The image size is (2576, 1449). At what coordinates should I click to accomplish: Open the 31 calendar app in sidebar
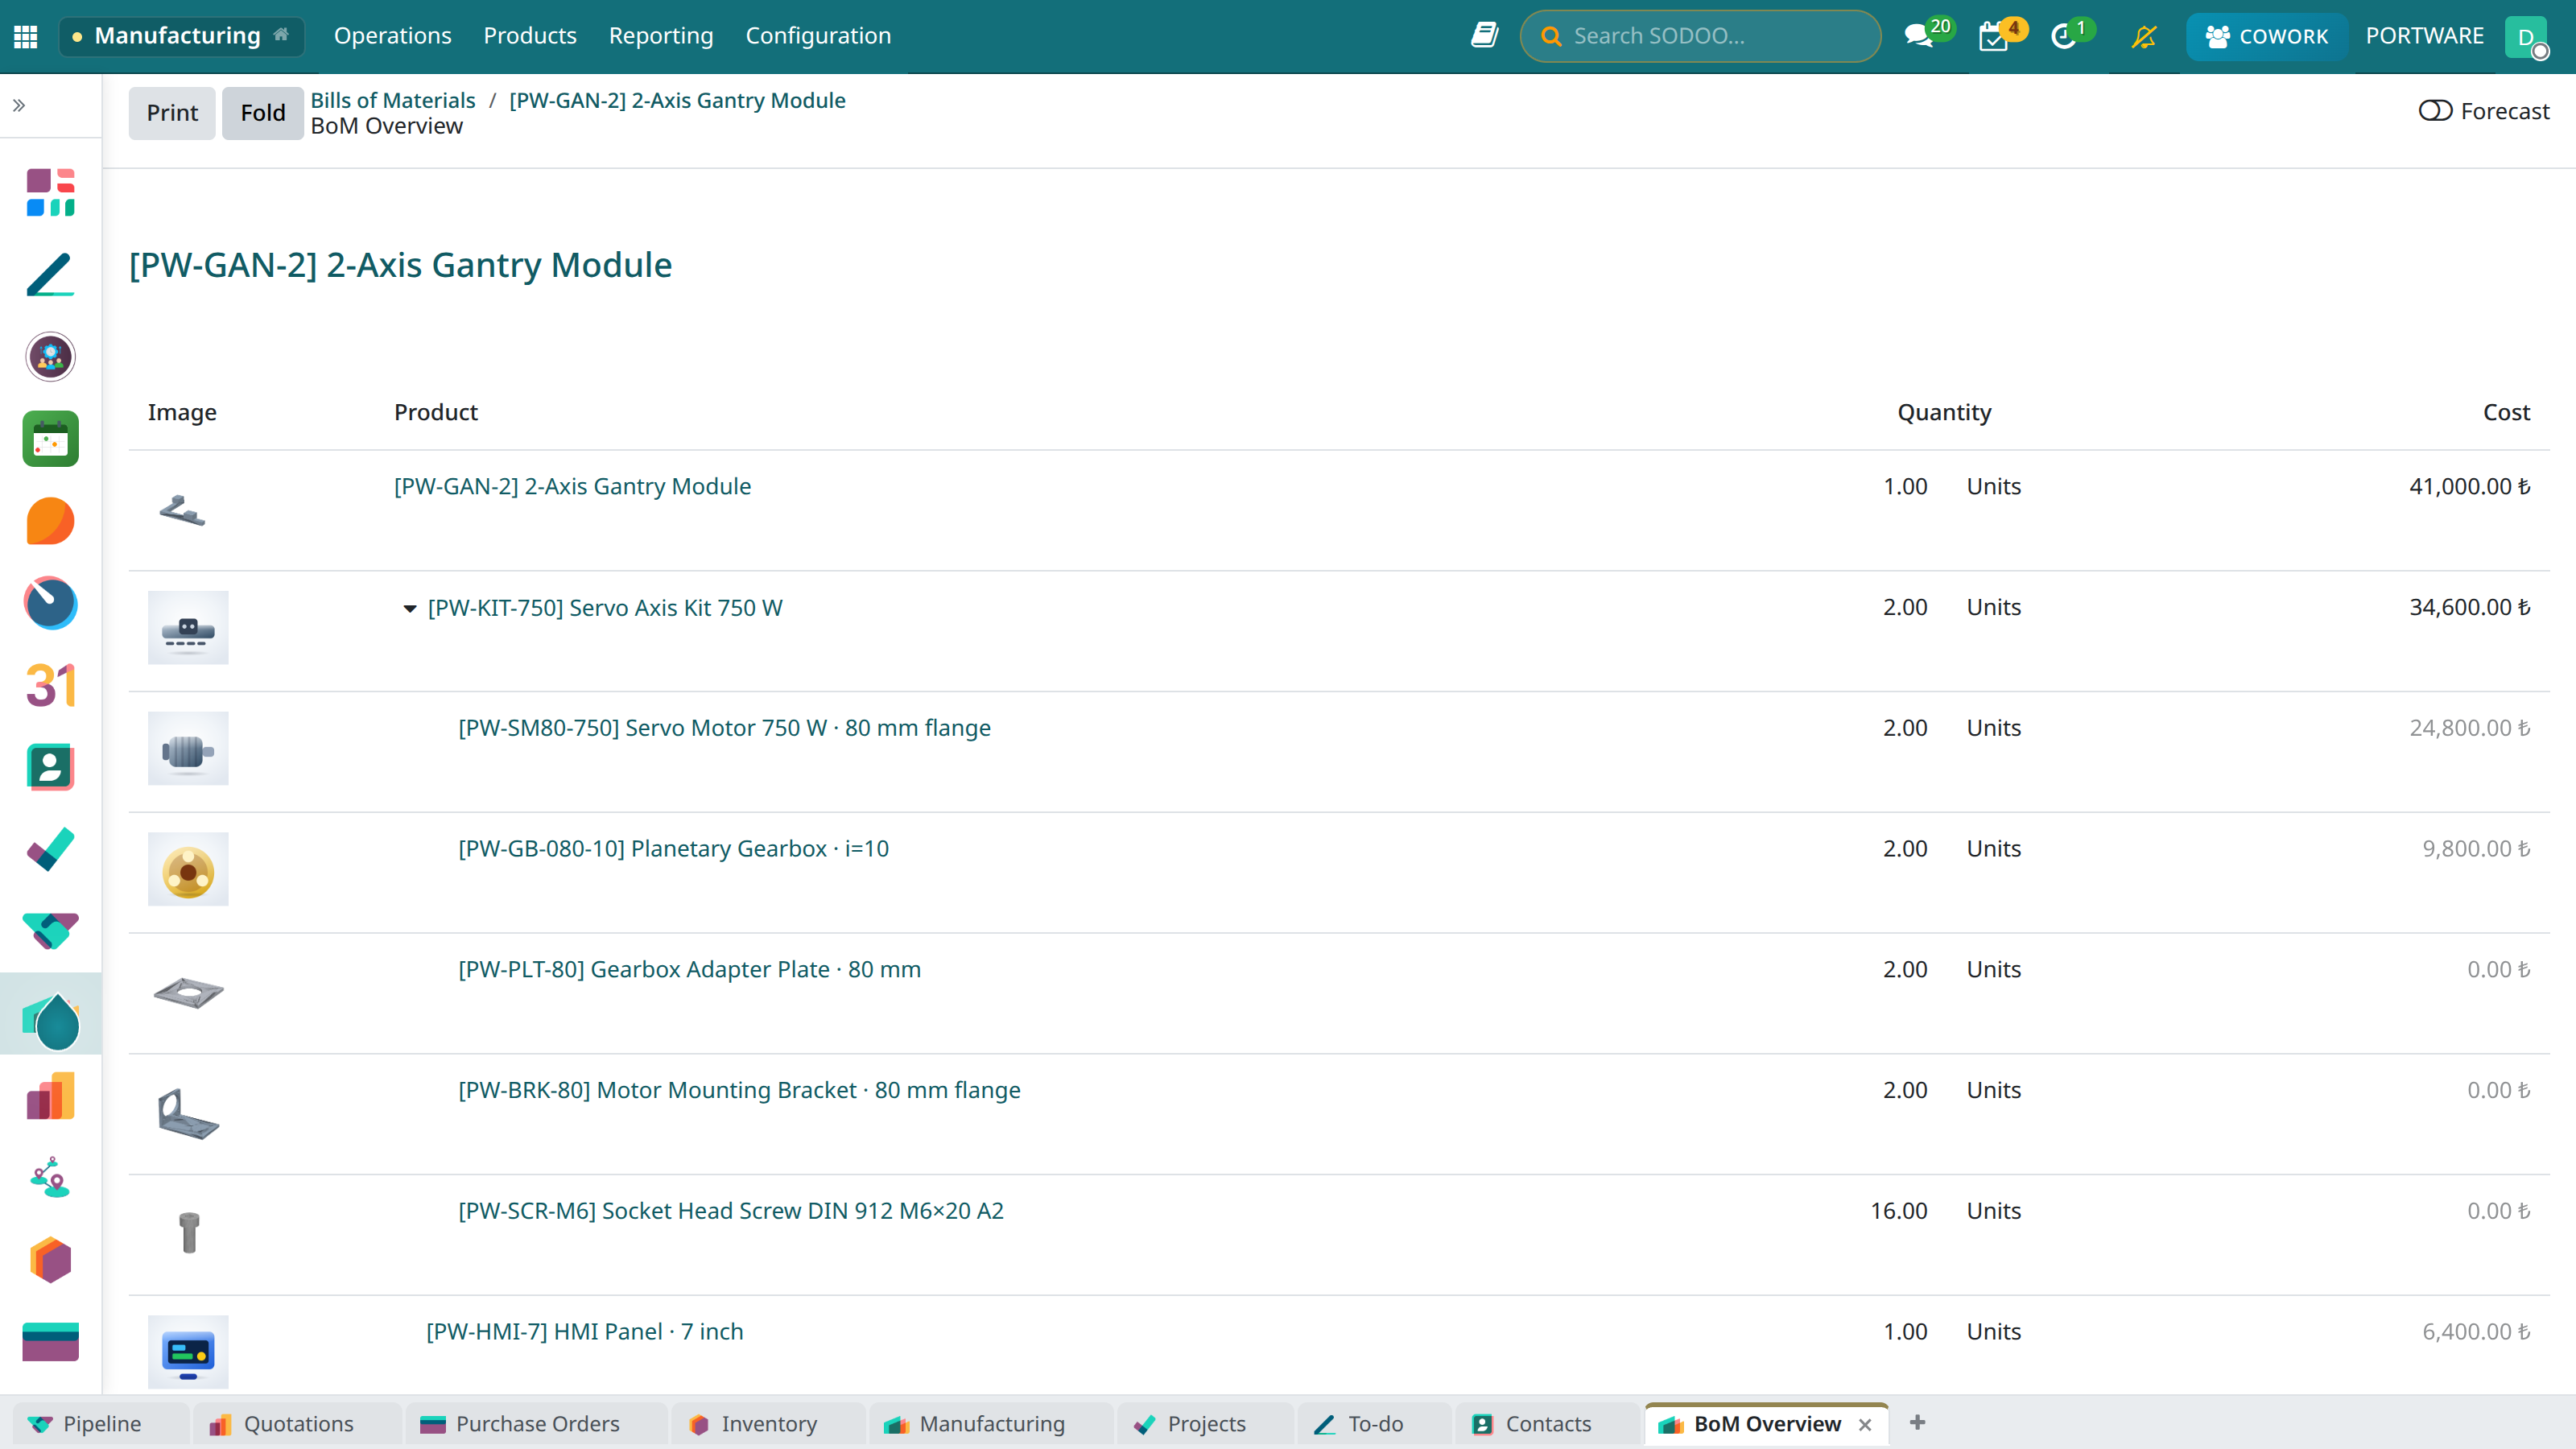(50, 685)
